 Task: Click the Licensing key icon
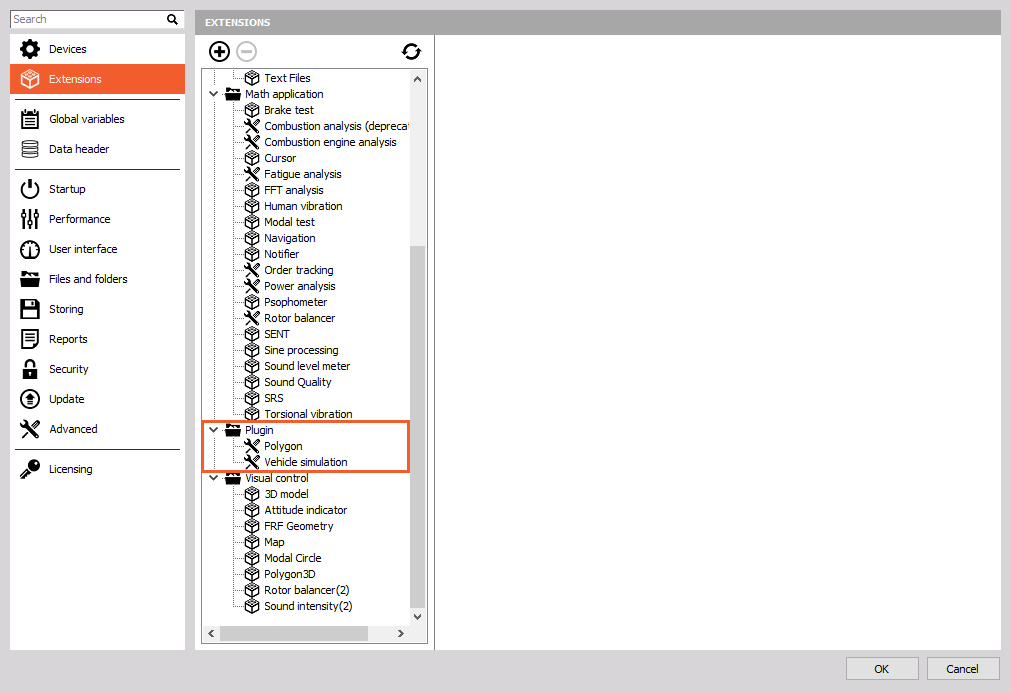coord(30,469)
